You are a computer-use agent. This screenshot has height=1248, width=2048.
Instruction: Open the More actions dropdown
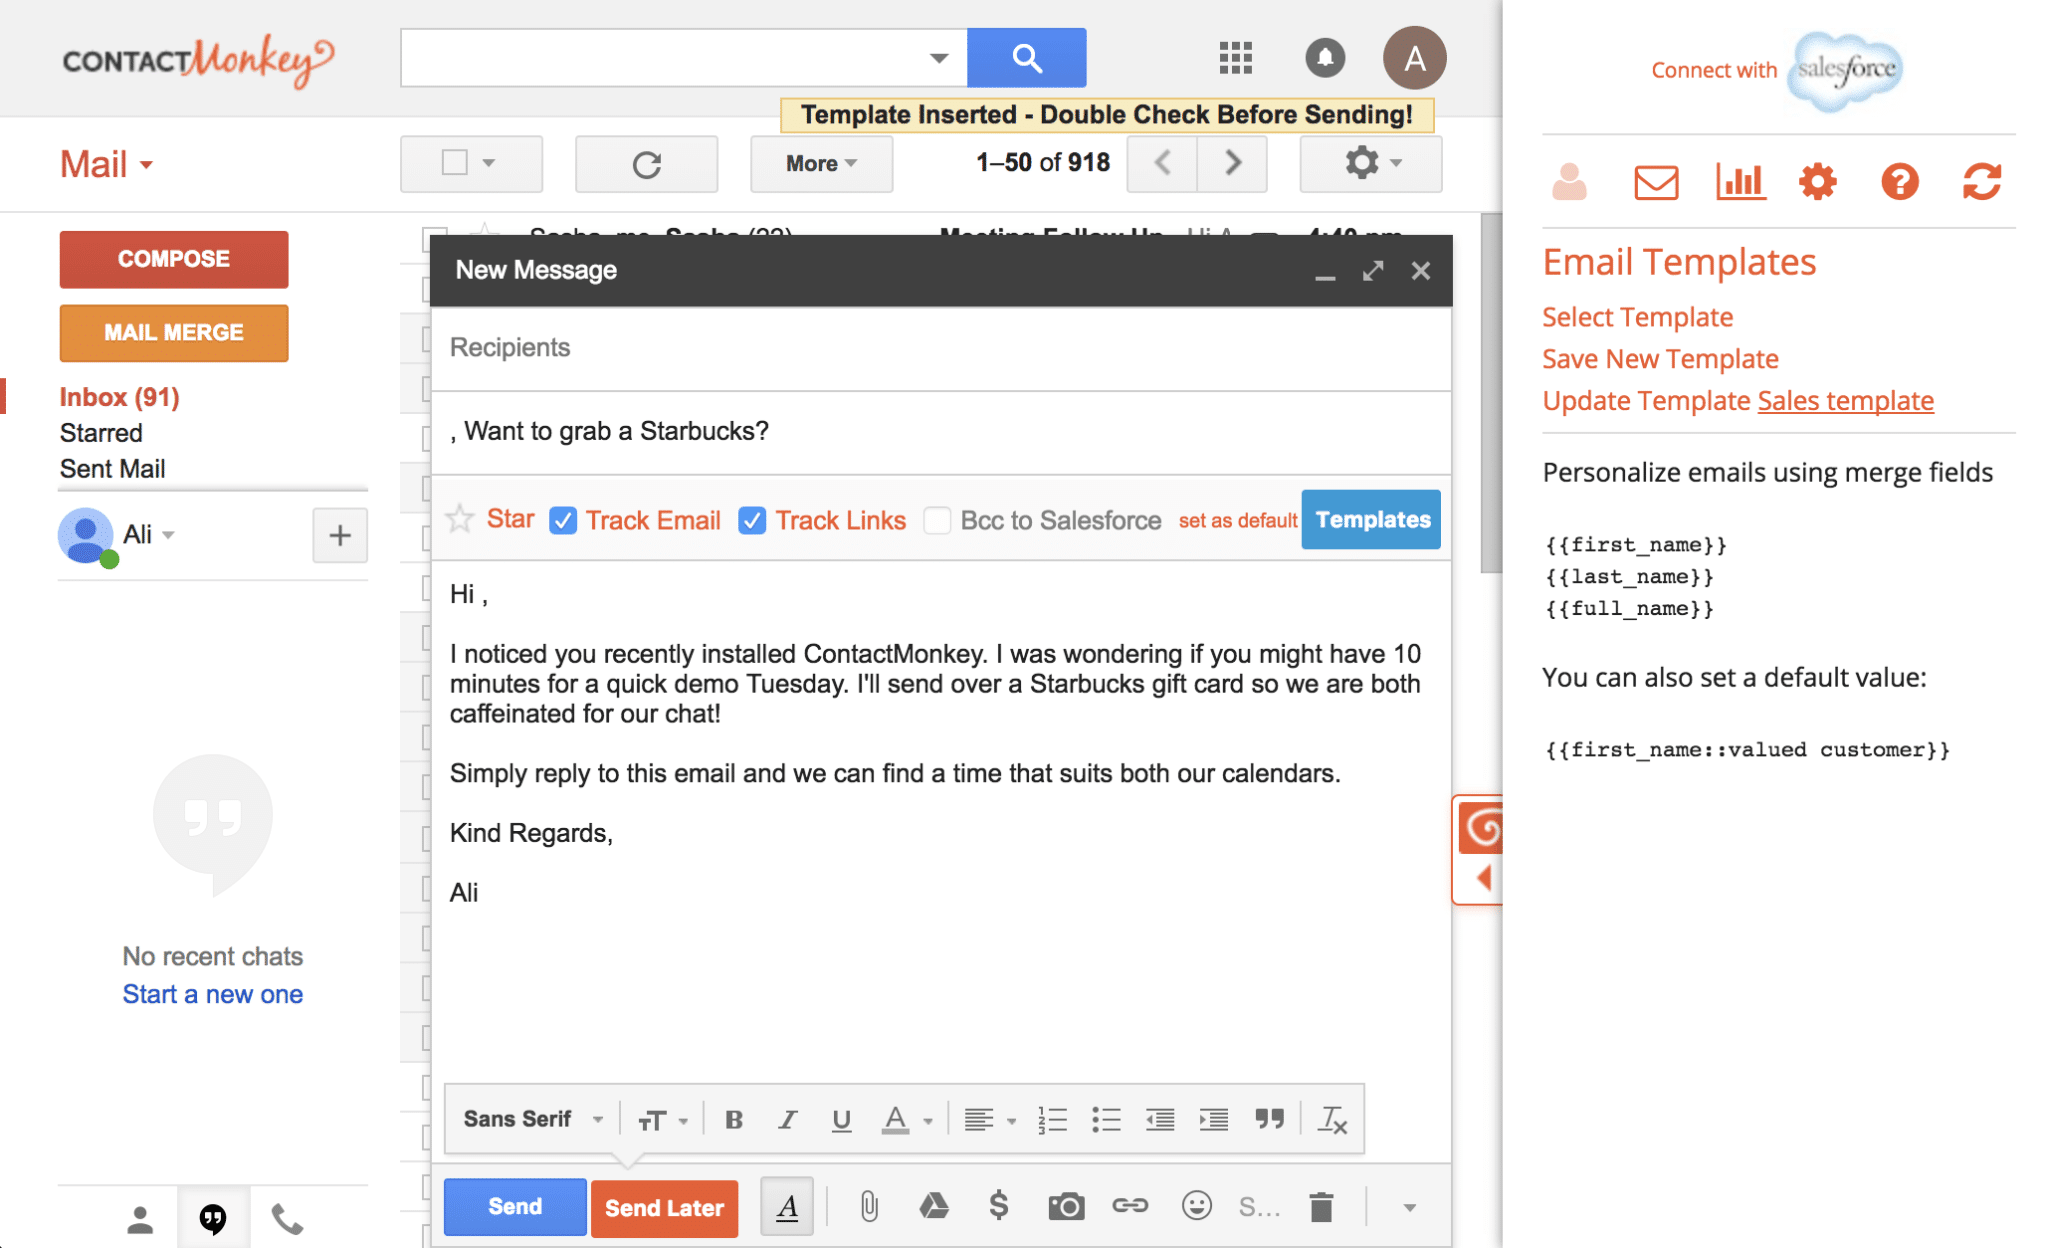[x=821, y=164]
